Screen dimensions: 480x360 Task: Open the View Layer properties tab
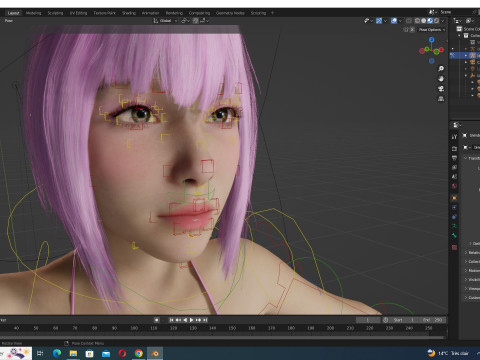click(454, 167)
